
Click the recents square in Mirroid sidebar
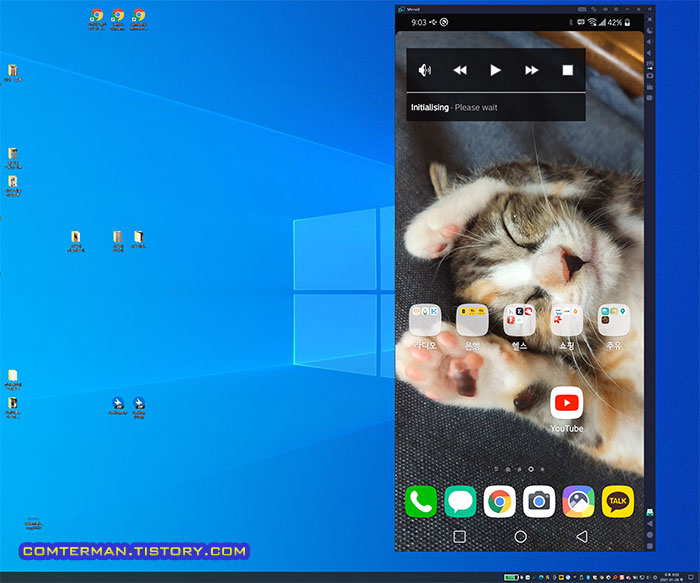pos(650,546)
